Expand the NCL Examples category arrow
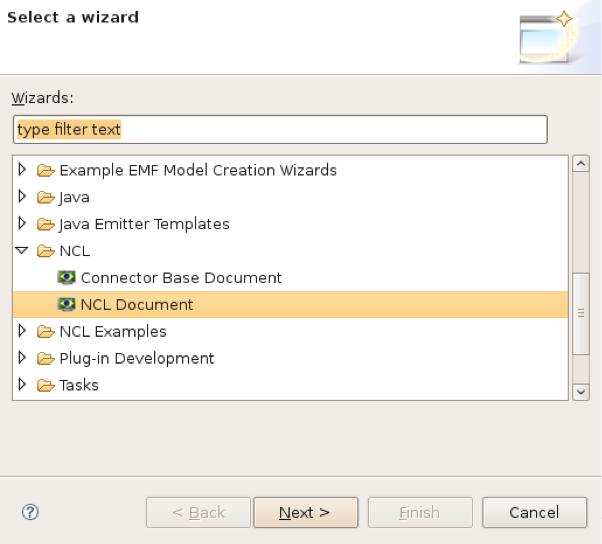Viewport: 602px width, 544px height. pyautogui.click(x=22, y=332)
